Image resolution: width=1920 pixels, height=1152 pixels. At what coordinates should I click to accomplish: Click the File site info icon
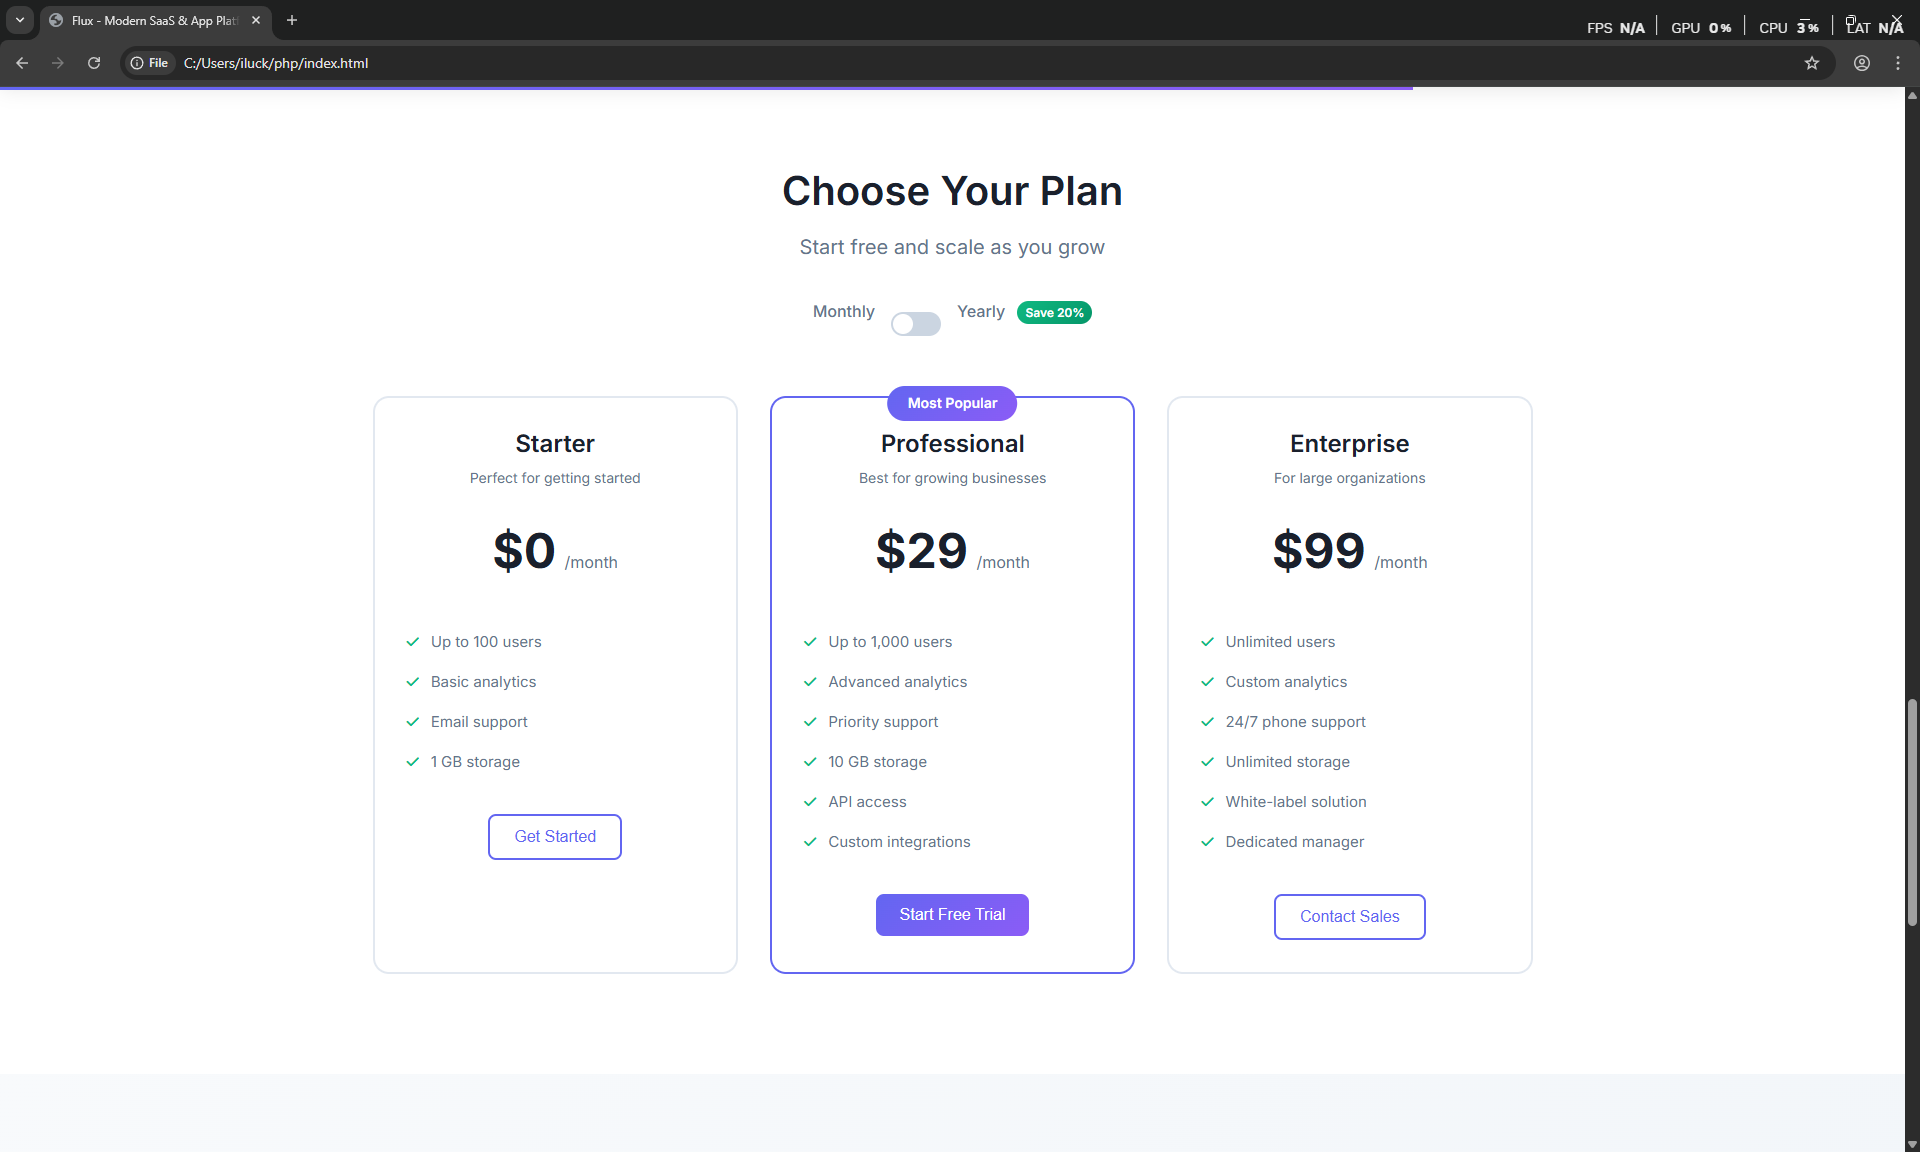click(150, 63)
